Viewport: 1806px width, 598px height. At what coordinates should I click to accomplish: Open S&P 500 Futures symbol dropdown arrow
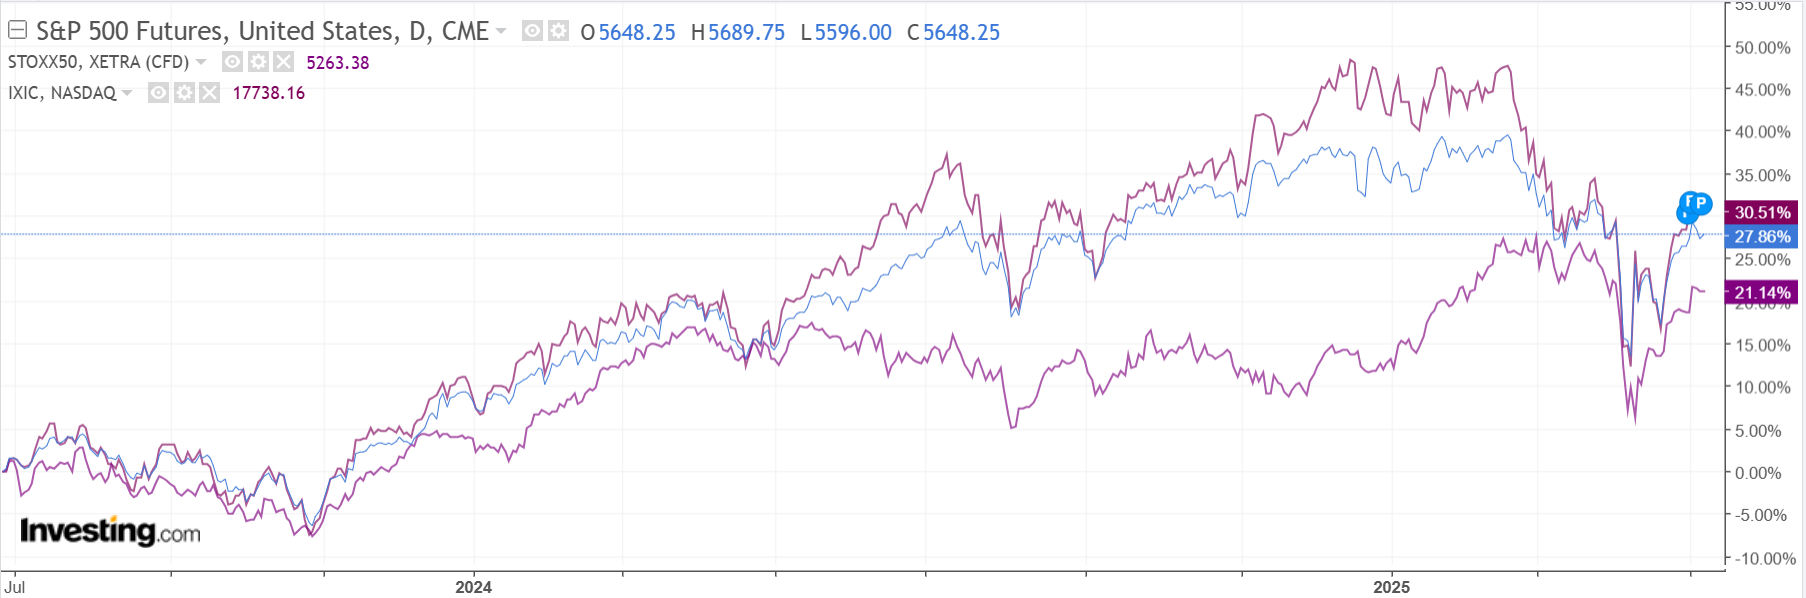tap(501, 31)
